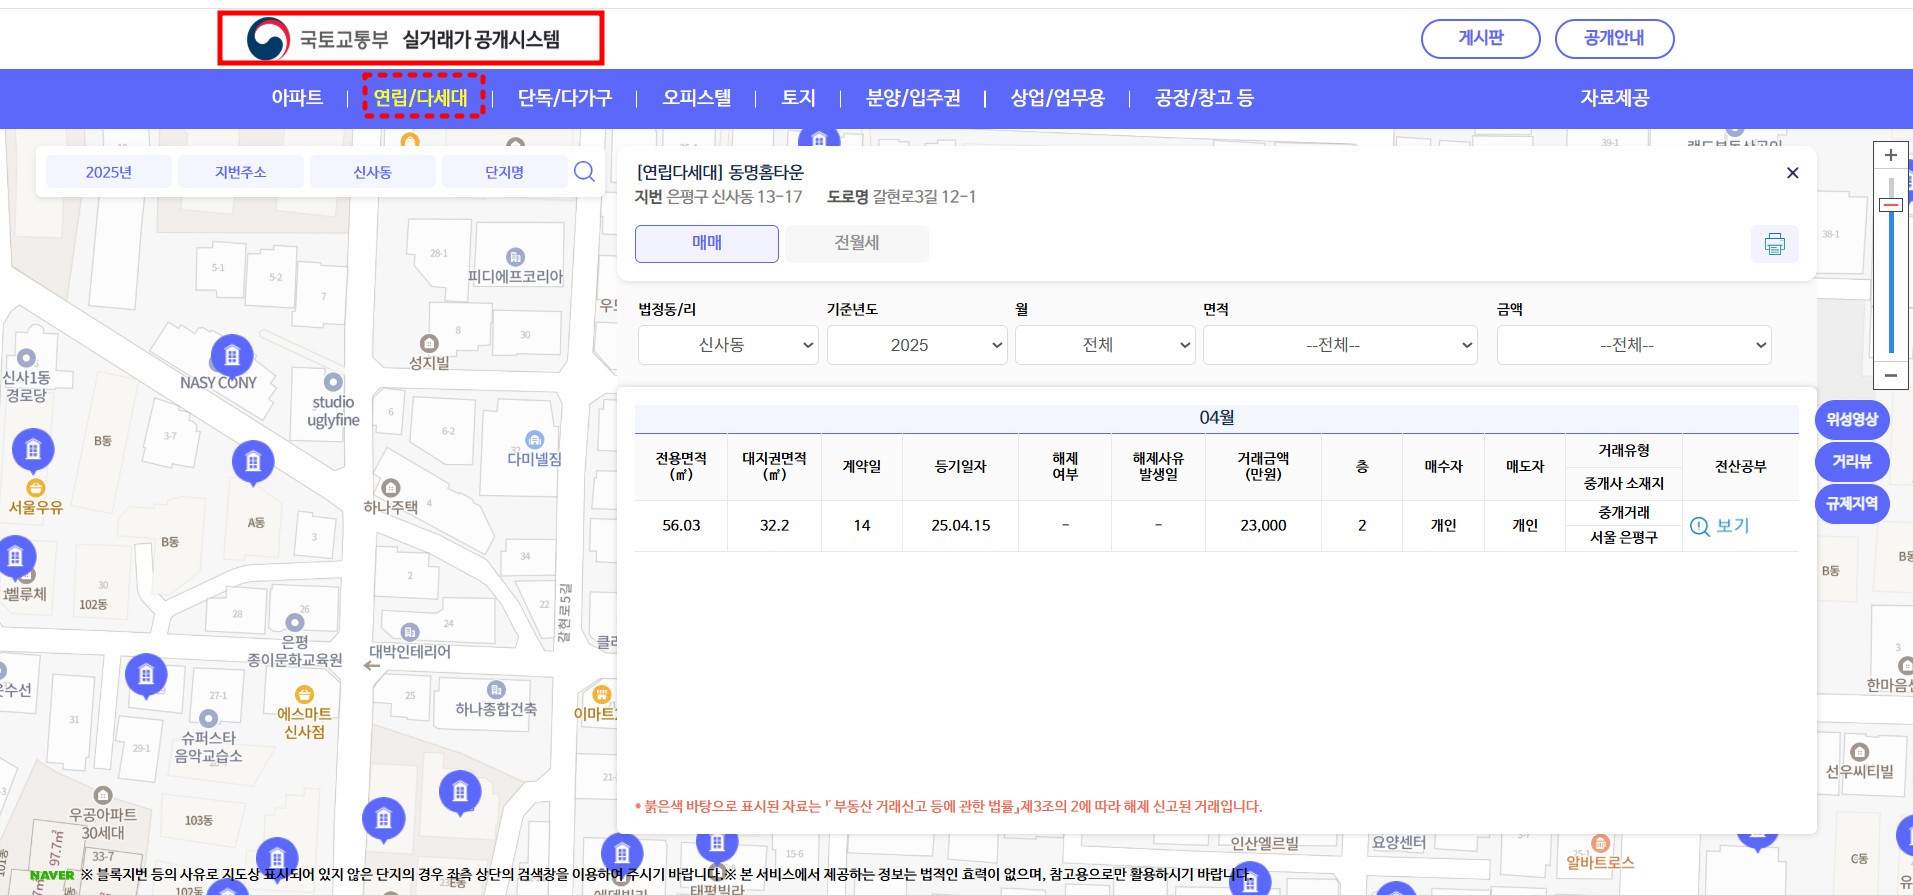Click the 04월 month header
Viewport: 1913px width, 895px height.
click(x=1217, y=418)
